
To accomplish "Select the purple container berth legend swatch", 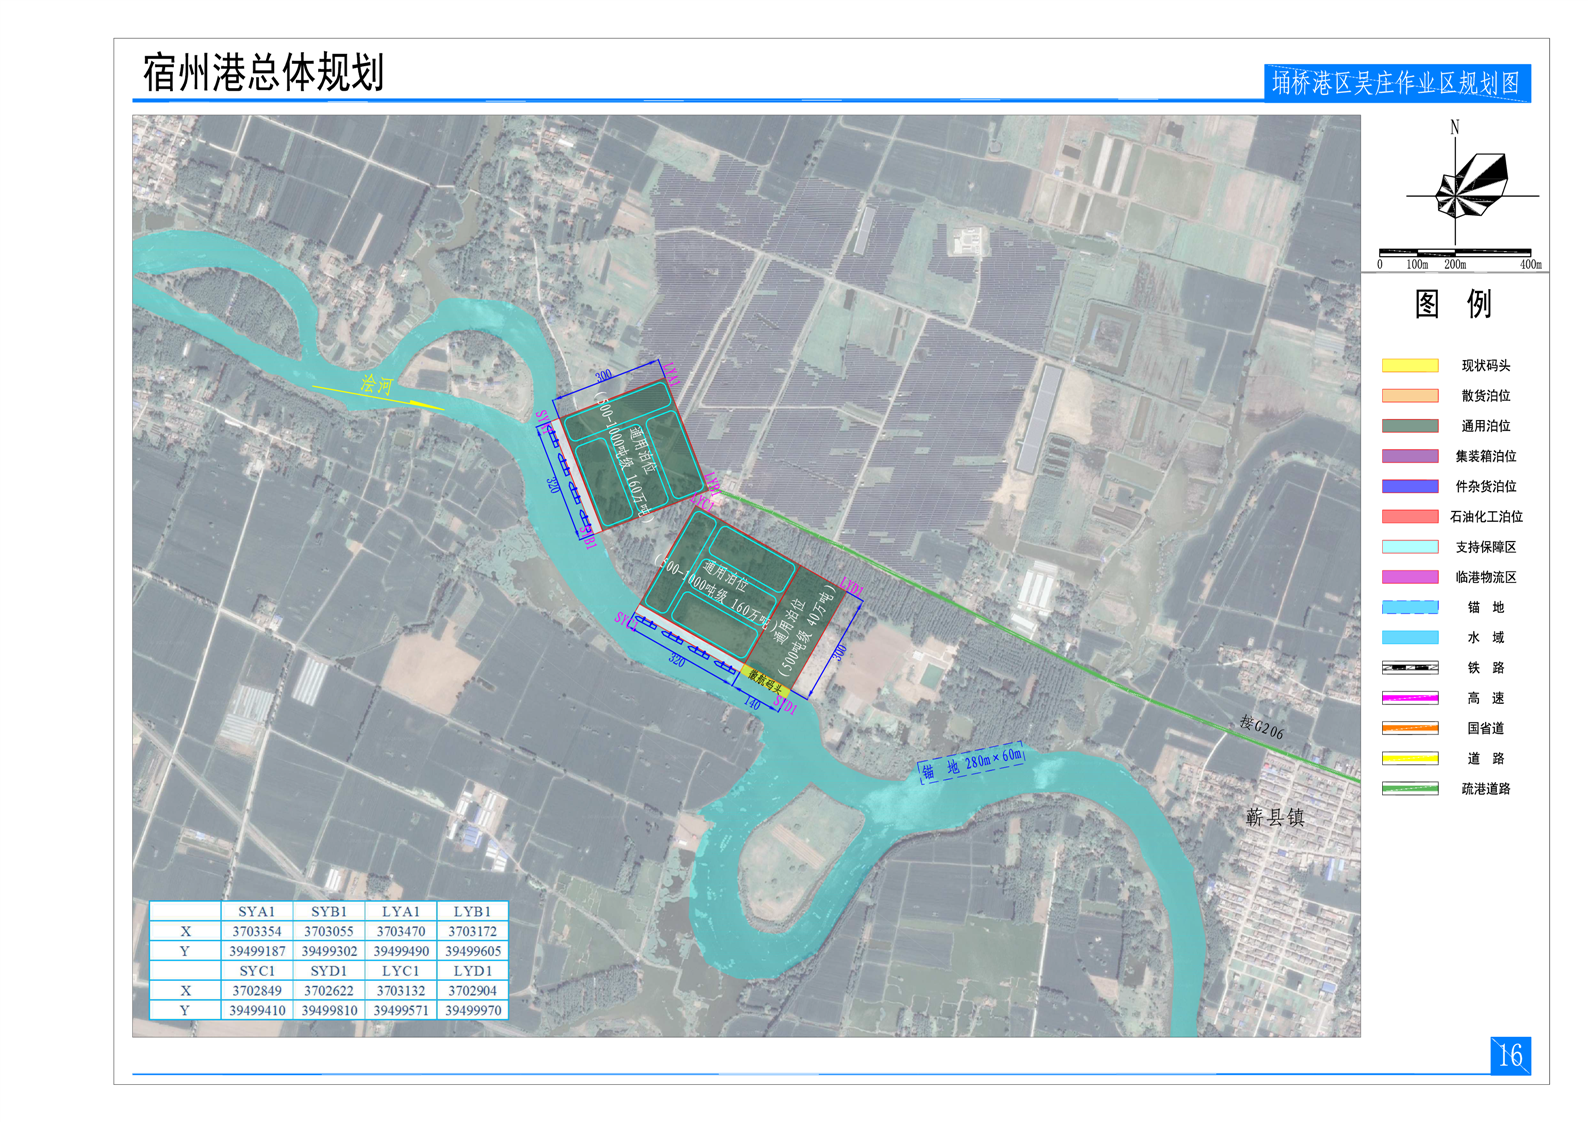I will [1409, 456].
